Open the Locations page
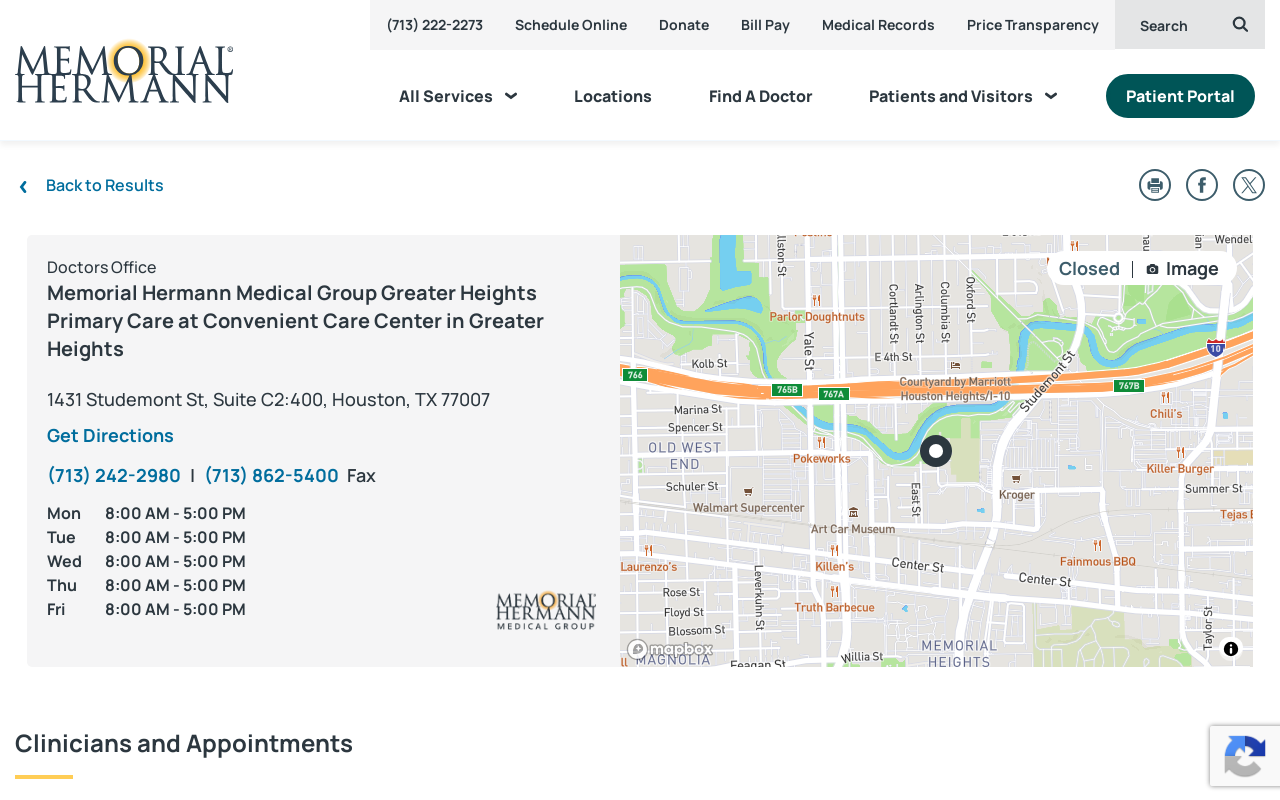 click(x=613, y=96)
